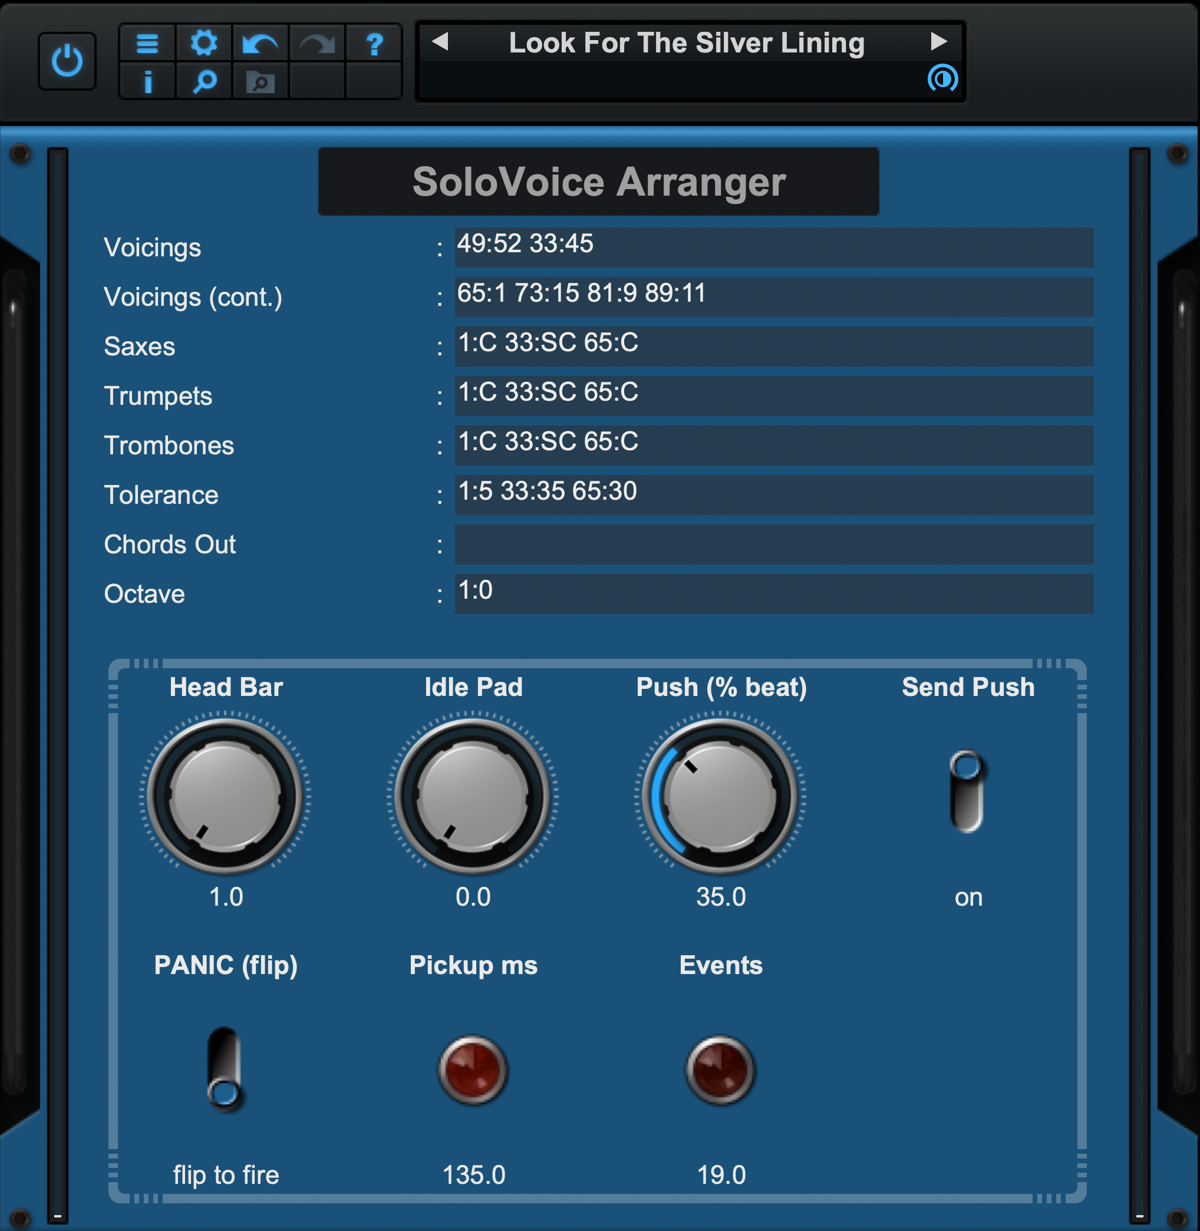The image size is (1200, 1231).
Task: Click the Octave field '1:0'
Action: [774, 594]
